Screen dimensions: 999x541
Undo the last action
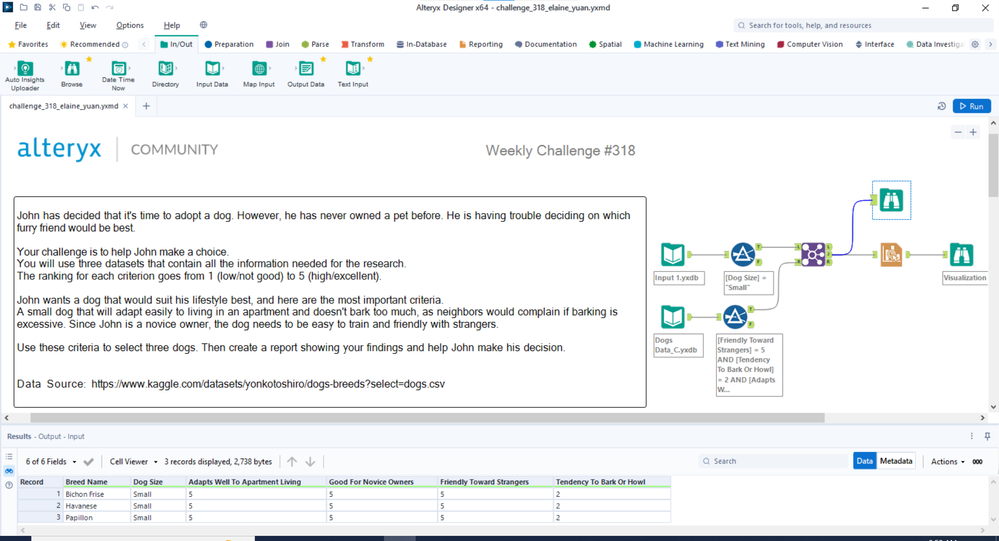click(x=95, y=8)
